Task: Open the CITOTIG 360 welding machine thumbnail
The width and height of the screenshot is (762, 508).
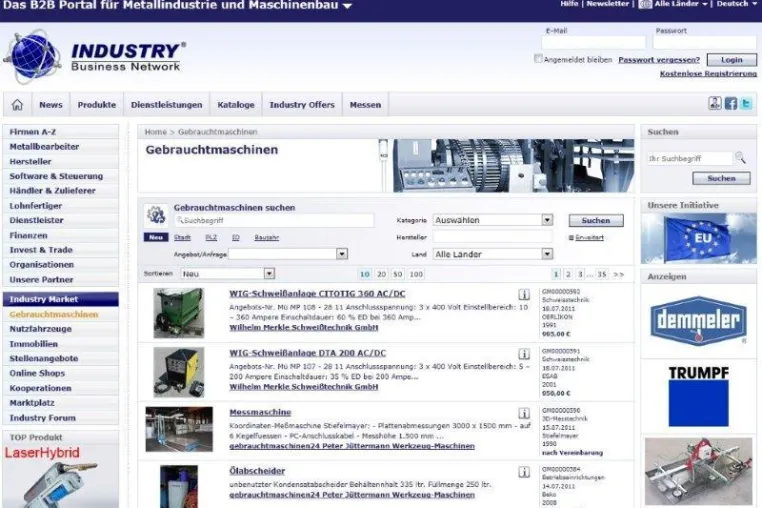Action: [178, 313]
